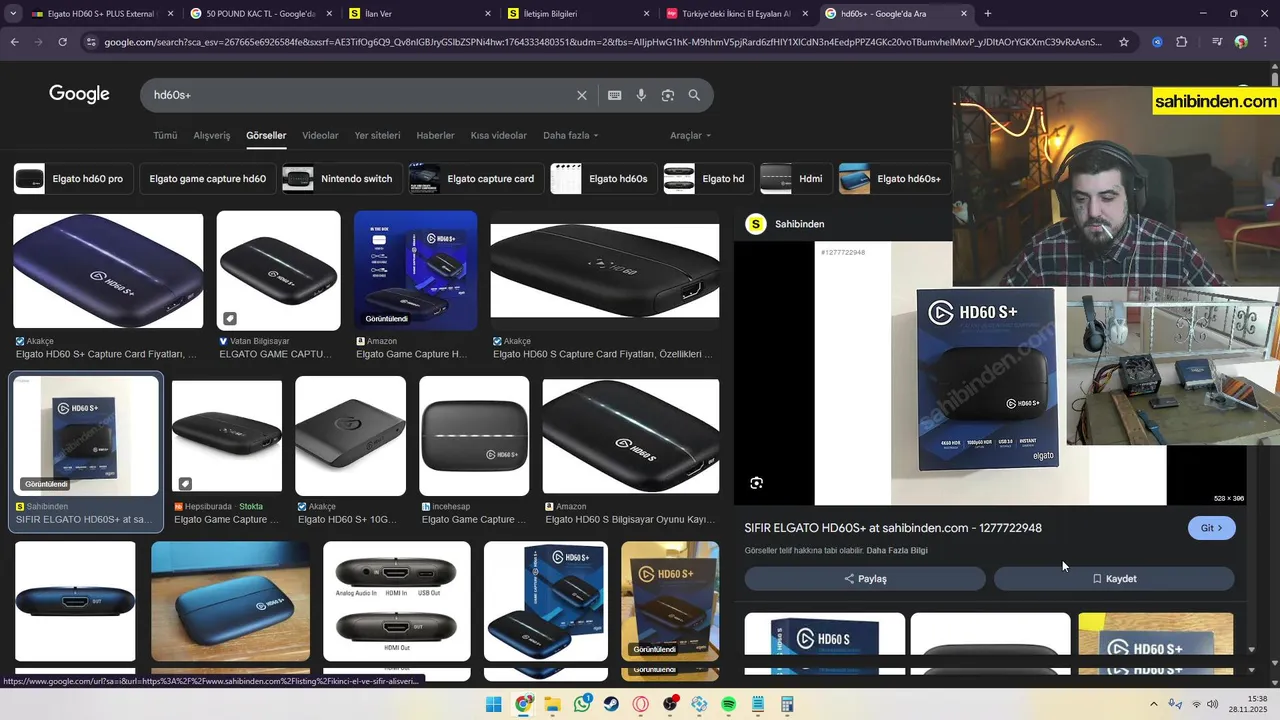Click the Kaydet save button
The image size is (1280, 720).
(x=1114, y=579)
